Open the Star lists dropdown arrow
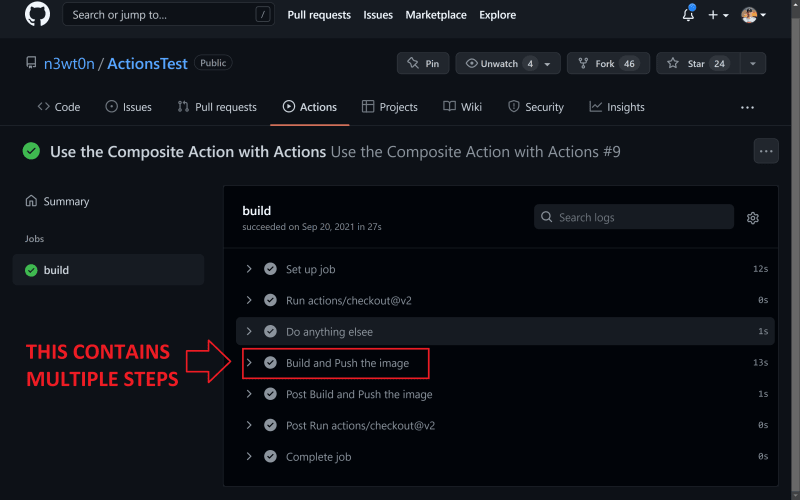Image resolution: width=800 pixels, height=500 pixels. 753,63
